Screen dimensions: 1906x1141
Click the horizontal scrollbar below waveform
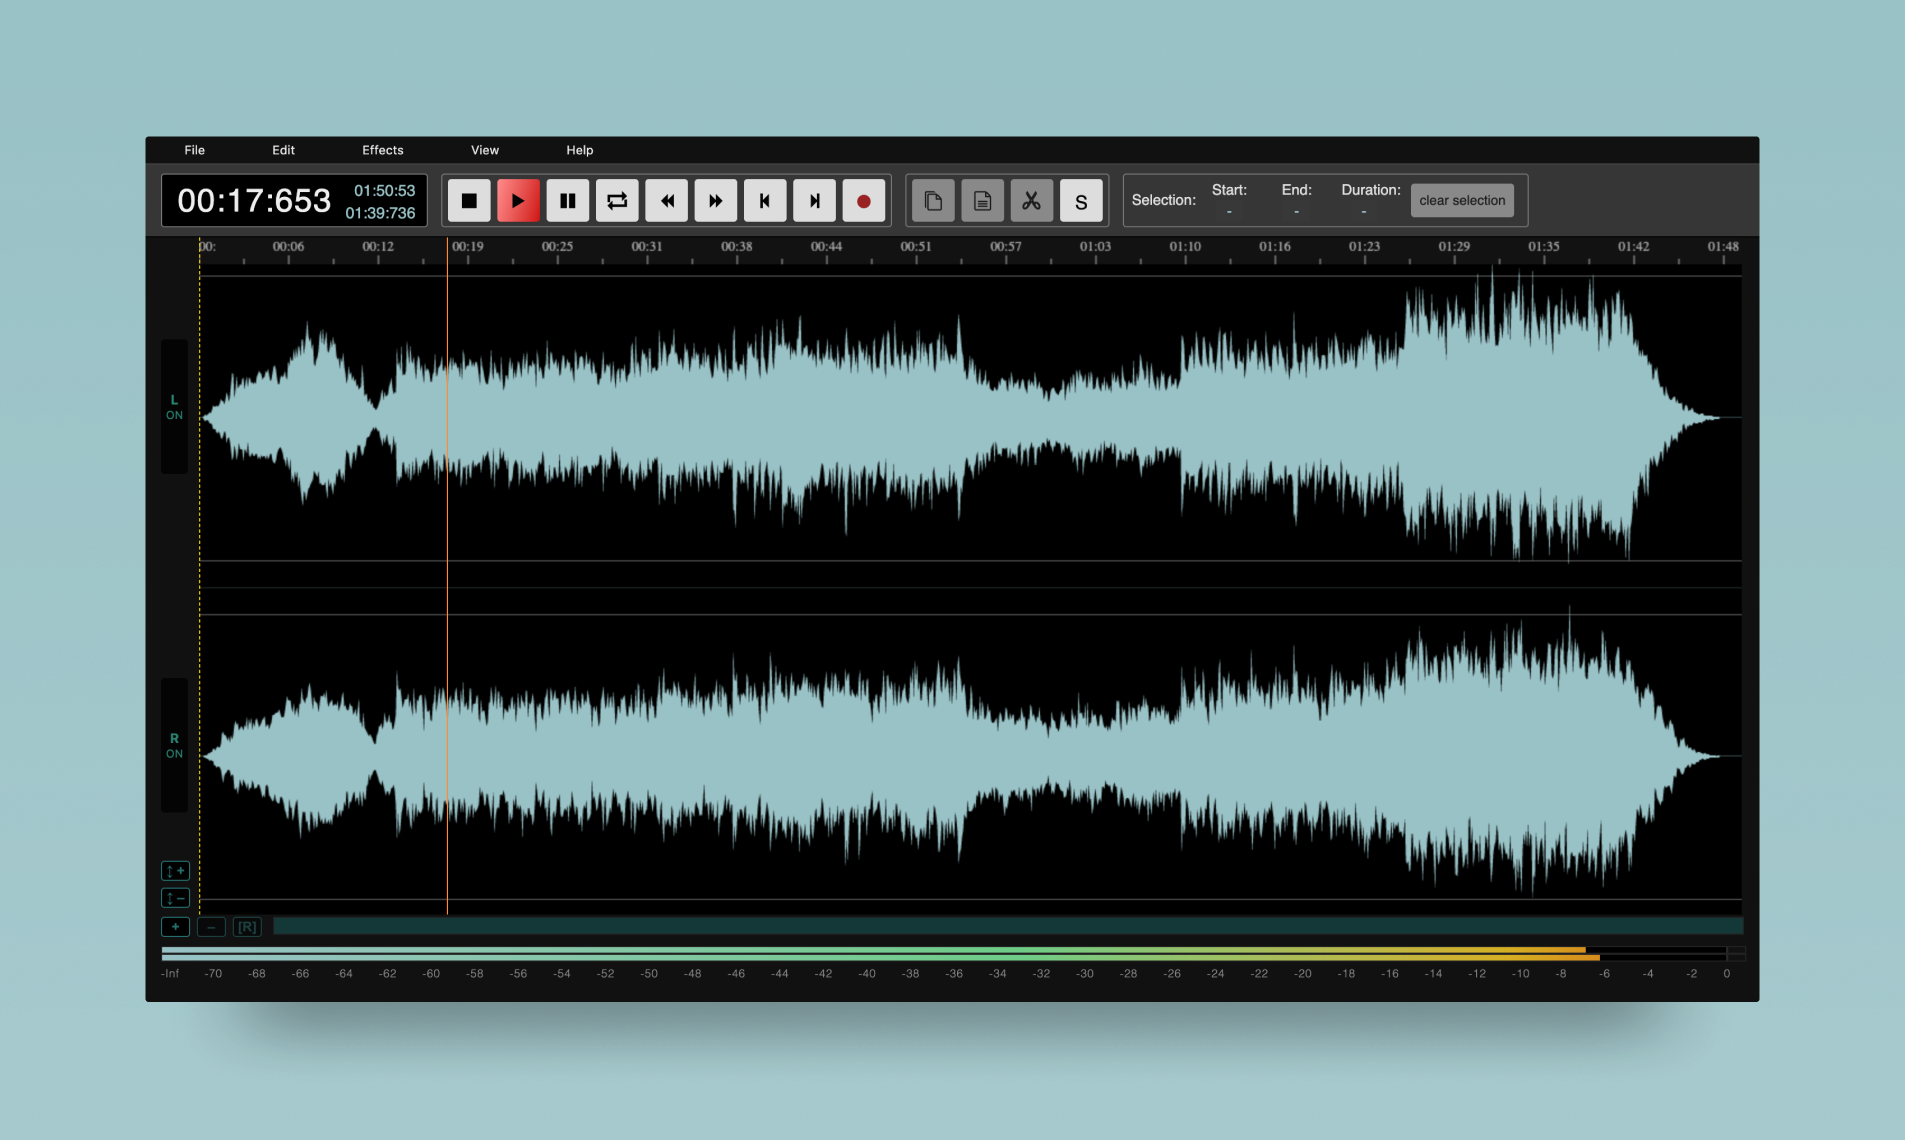[1008, 926]
